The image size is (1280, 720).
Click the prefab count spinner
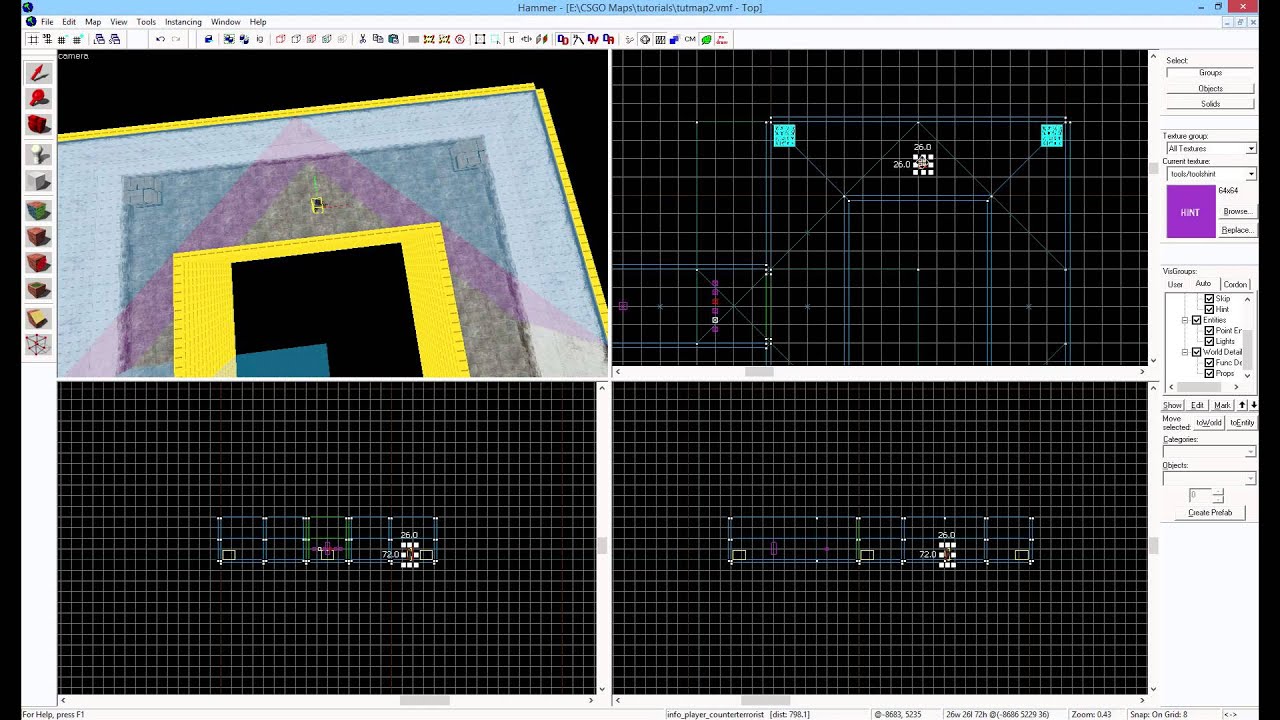[x=1218, y=495]
